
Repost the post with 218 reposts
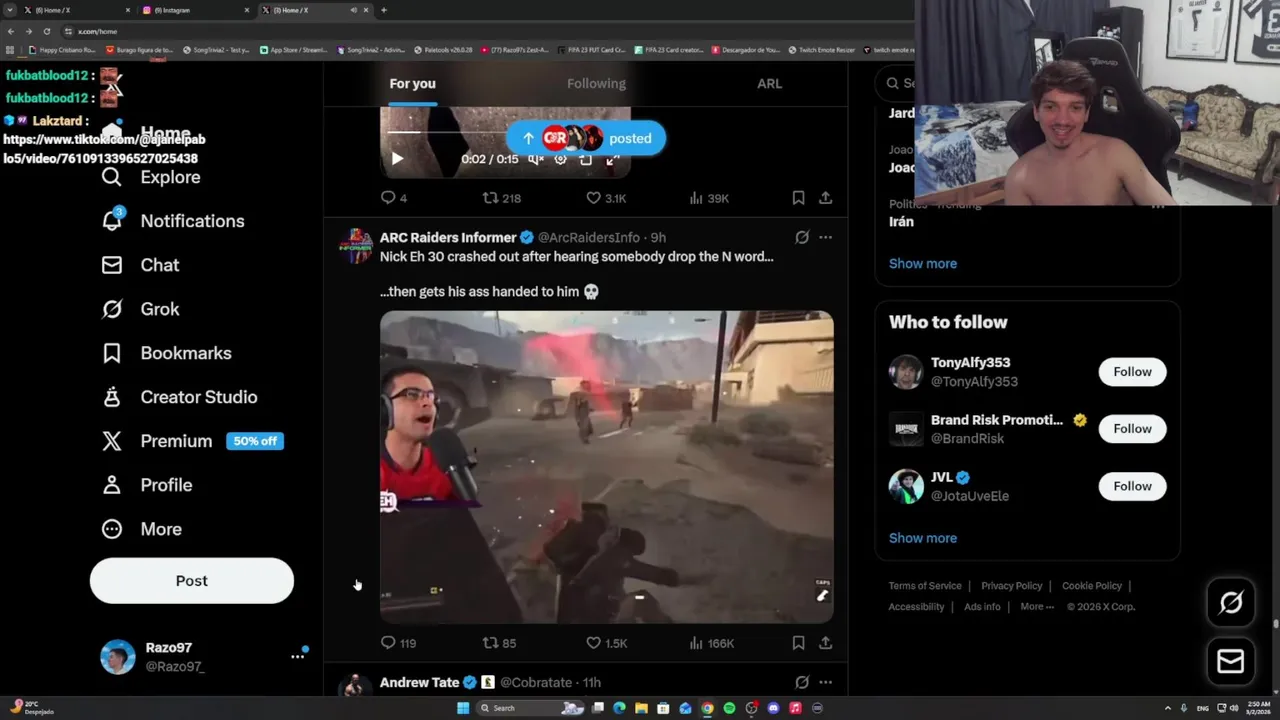coord(502,198)
